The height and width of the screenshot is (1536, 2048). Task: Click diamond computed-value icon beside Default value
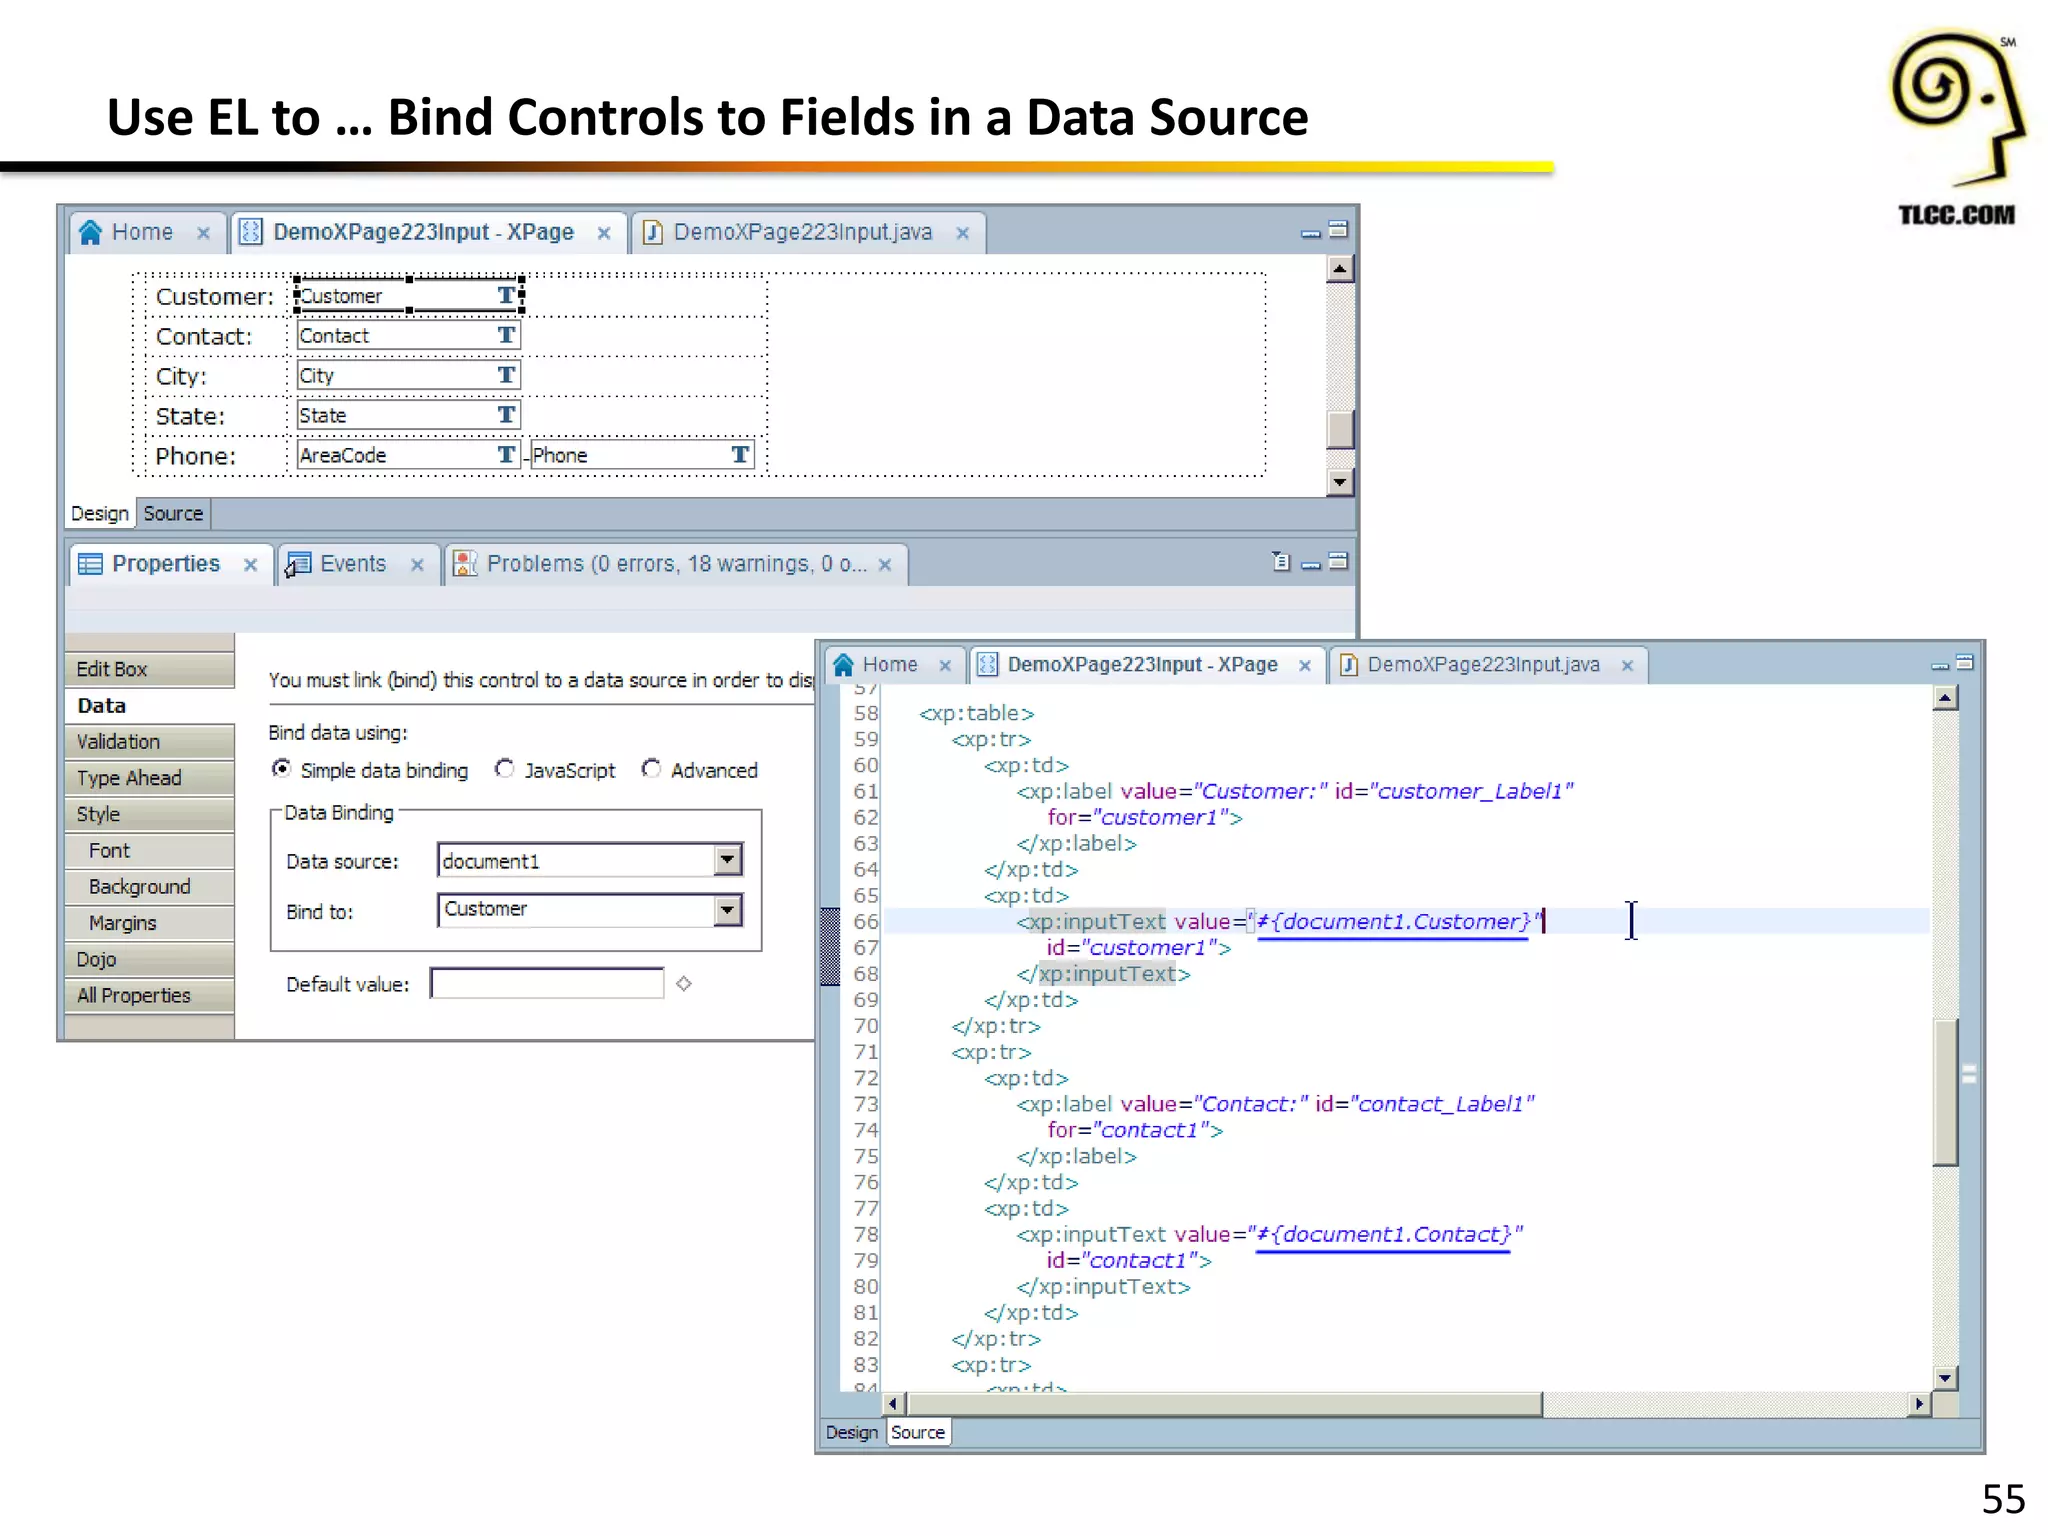(684, 983)
